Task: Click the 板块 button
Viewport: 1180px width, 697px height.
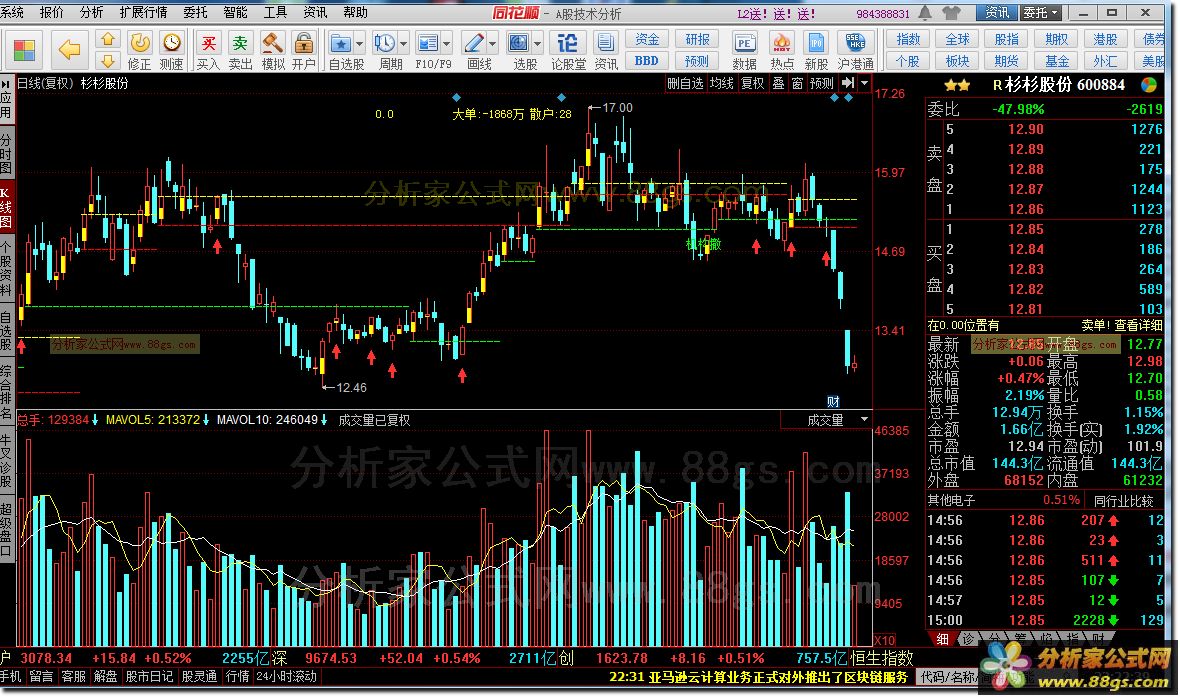Action: [x=957, y=61]
